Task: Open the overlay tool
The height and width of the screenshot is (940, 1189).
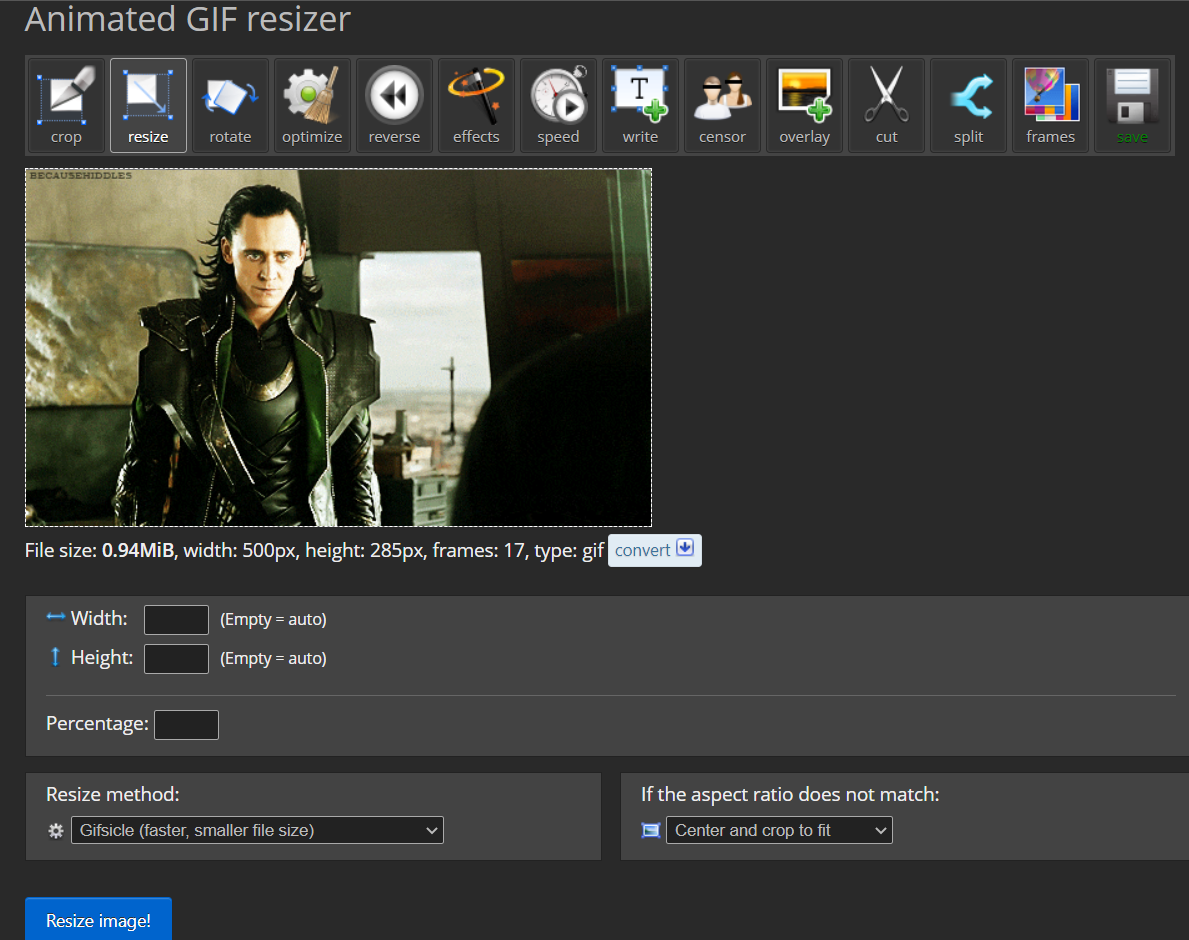Action: [804, 105]
